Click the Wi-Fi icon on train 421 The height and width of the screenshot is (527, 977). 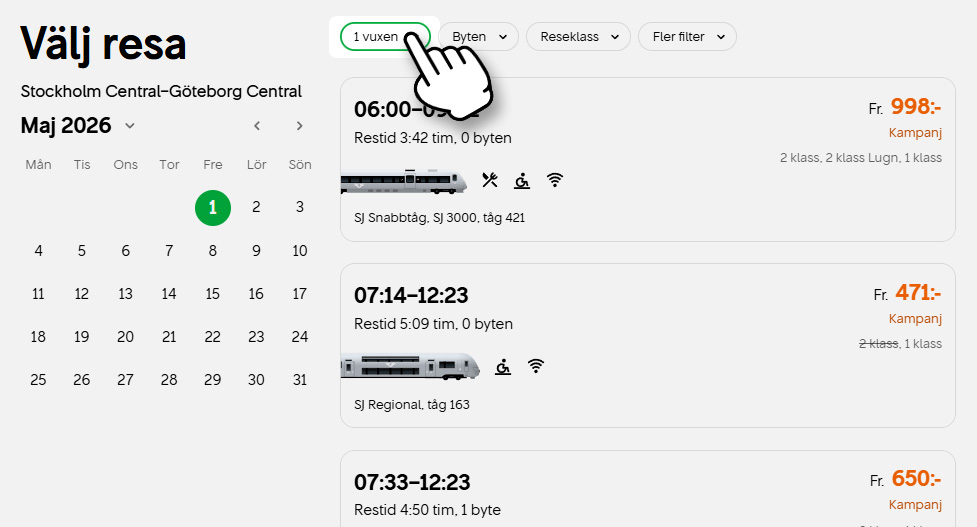(555, 180)
